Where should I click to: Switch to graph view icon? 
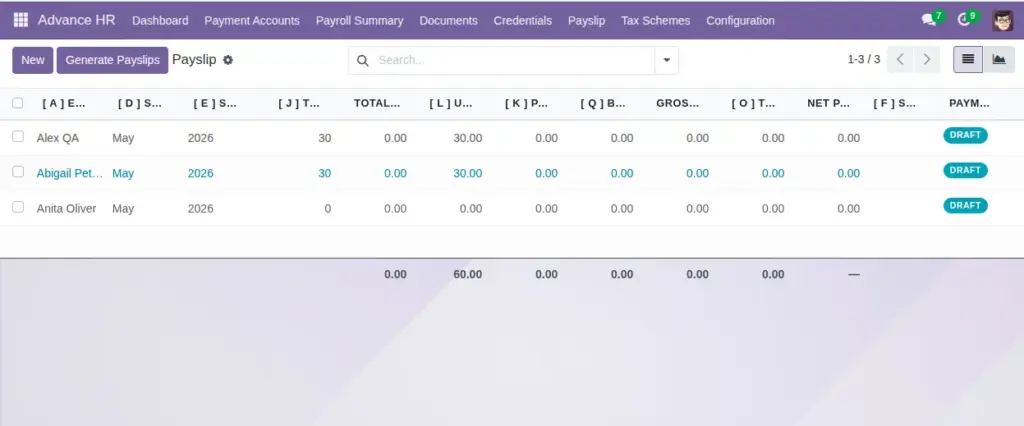[999, 59]
